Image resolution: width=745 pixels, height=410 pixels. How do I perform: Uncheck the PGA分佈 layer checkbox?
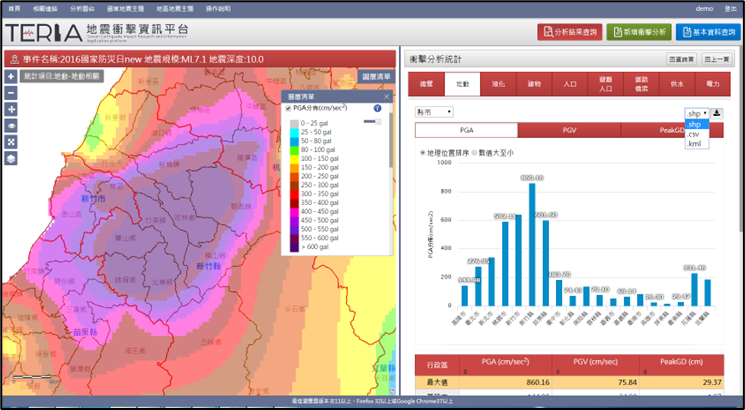(289, 108)
